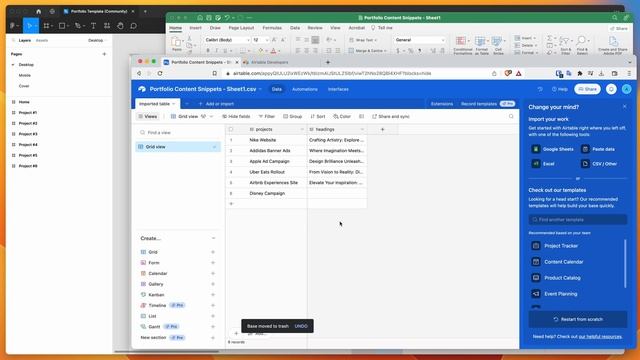Search records with magnifier icon

(511, 116)
